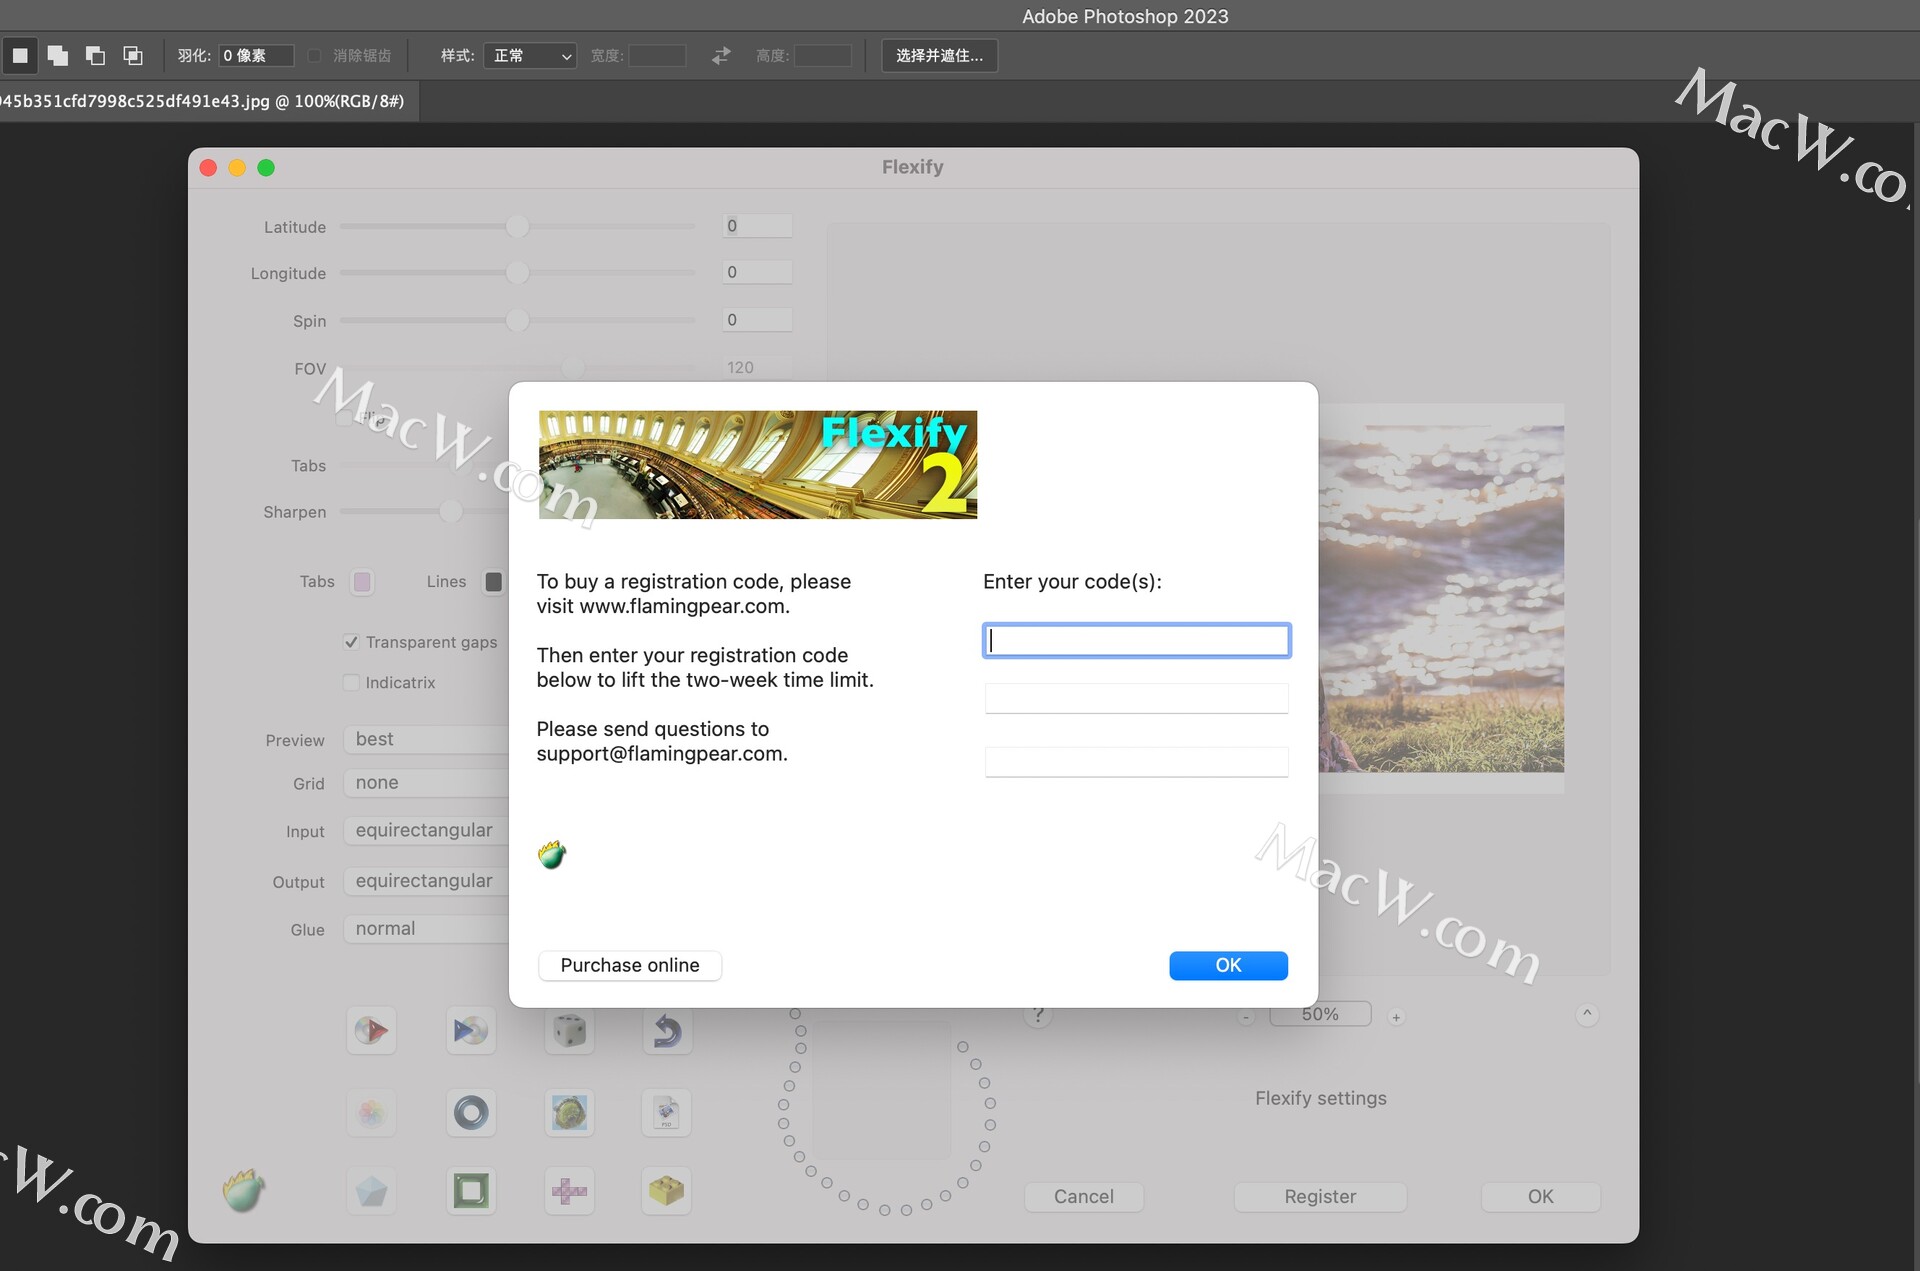Click the Flexify settings label

1320,1098
